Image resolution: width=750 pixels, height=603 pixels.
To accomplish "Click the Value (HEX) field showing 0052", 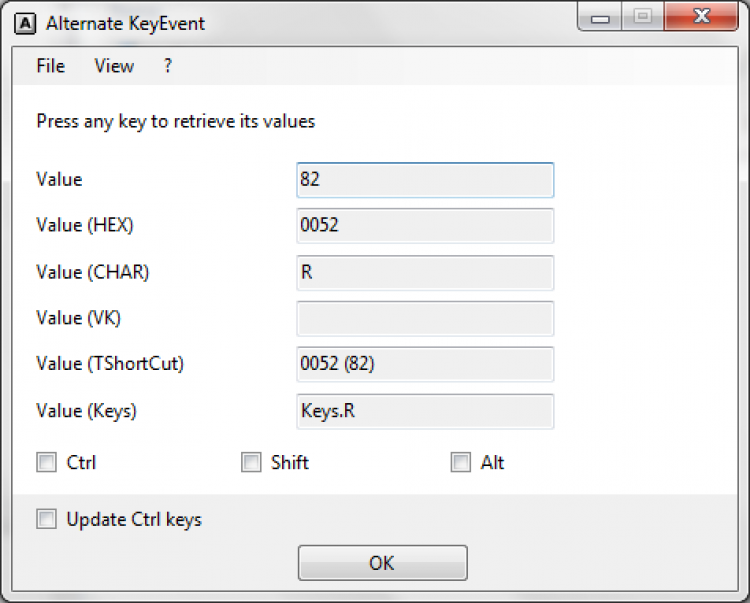I will tap(425, 226).
